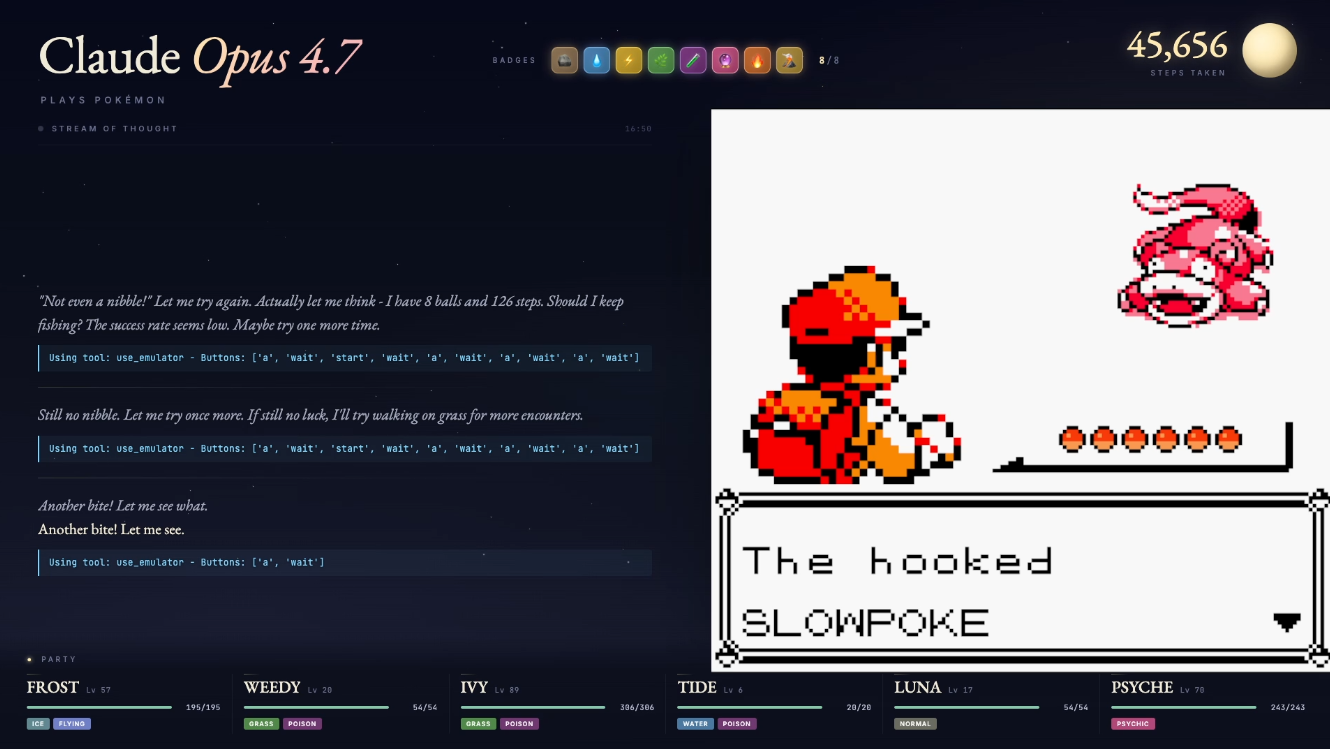The height and width of the screenshot is (749, 1330).
Task: Click the Claude Opus 4.7 title
Action: 200,56
